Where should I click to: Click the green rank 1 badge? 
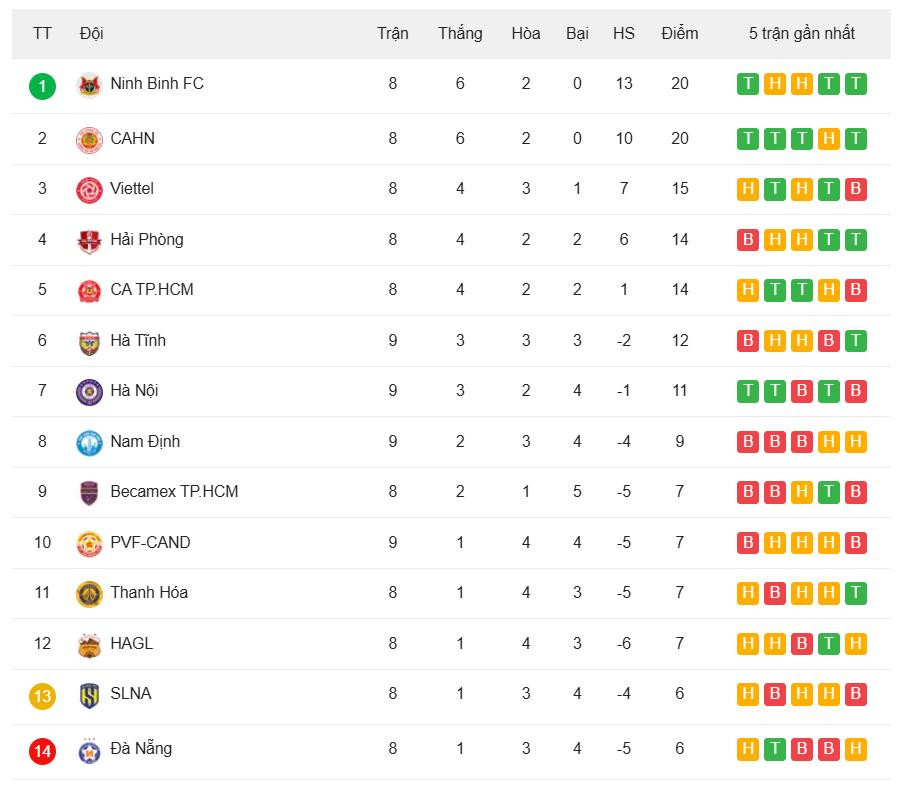pos(42,85)
